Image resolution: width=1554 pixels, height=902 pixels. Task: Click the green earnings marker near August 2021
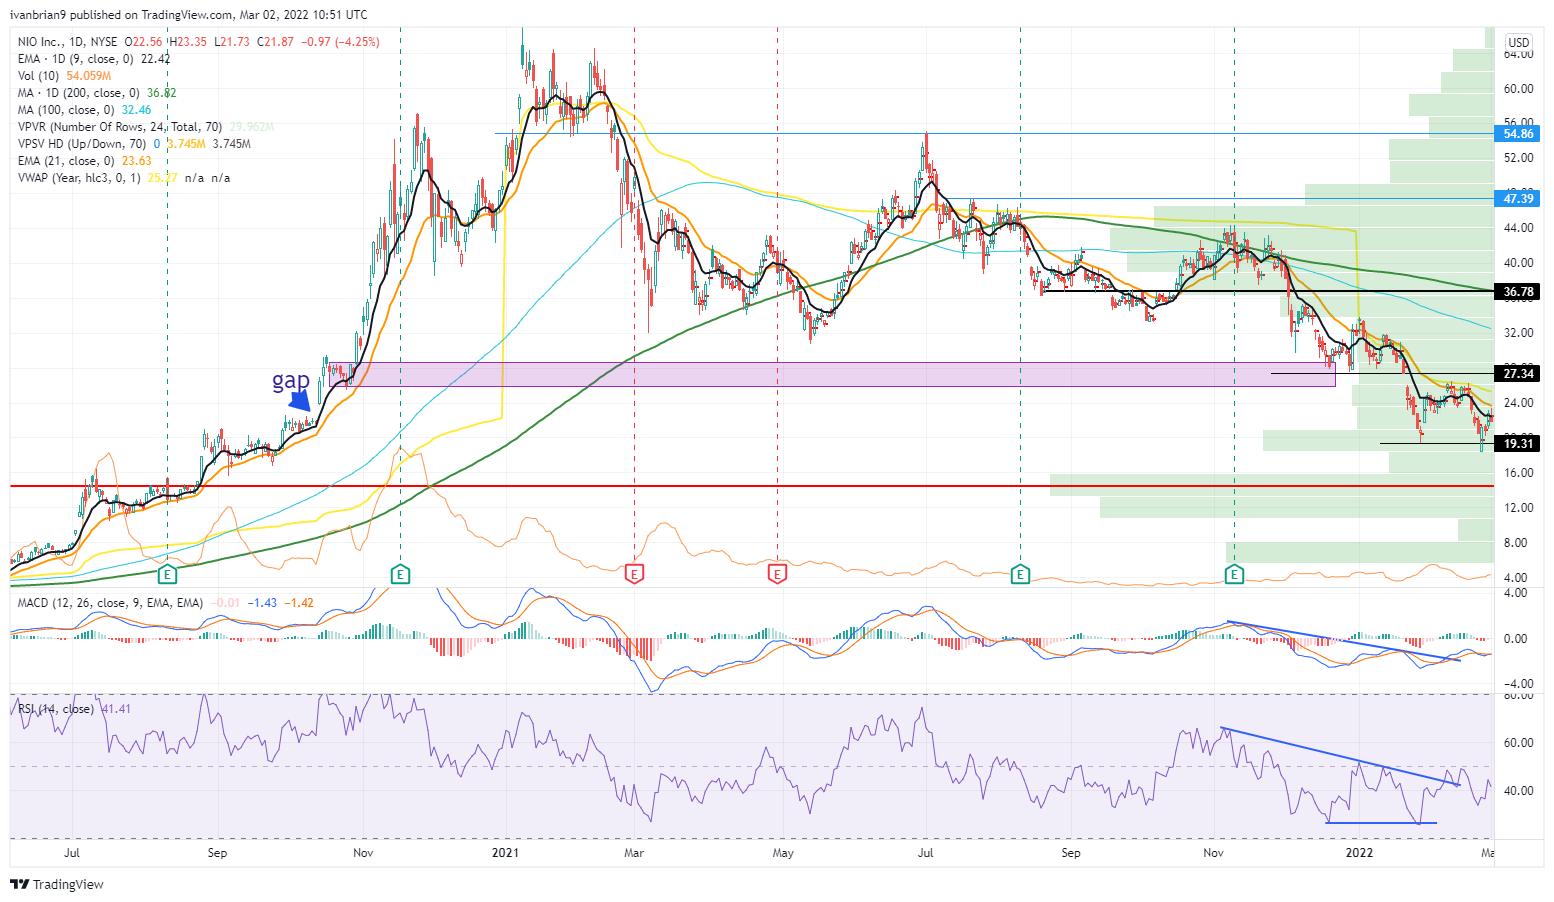[1020, 574]
